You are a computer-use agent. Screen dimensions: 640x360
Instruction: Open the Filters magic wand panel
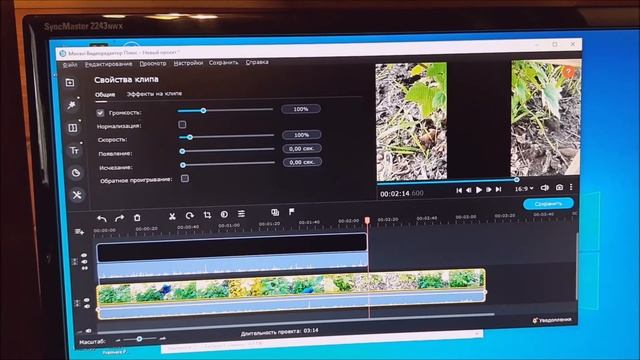tap(71, 105)
